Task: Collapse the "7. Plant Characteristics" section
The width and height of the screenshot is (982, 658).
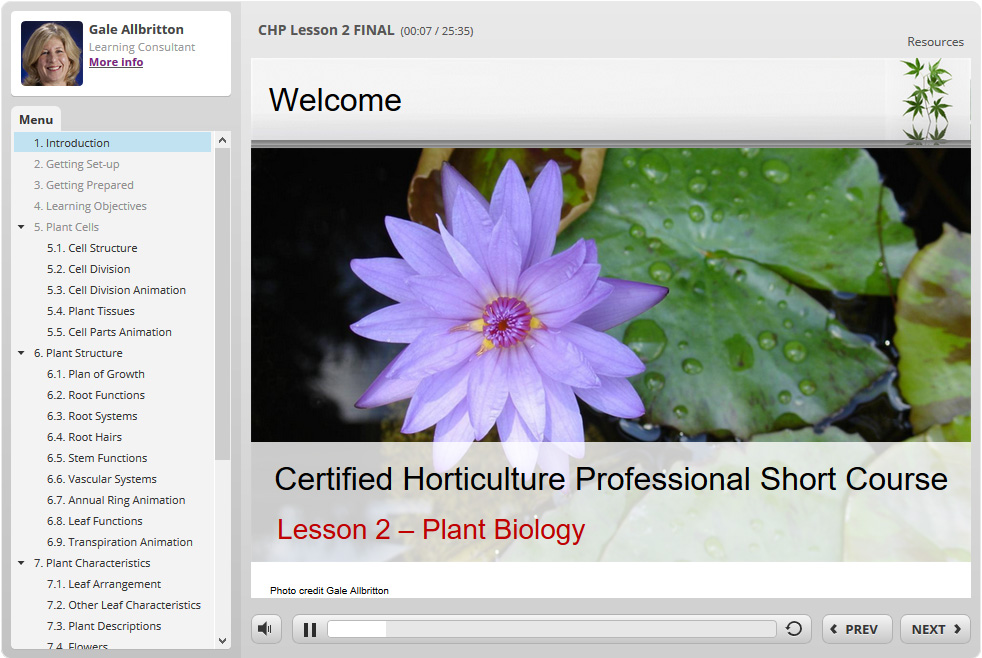Action: coord(22,562)
